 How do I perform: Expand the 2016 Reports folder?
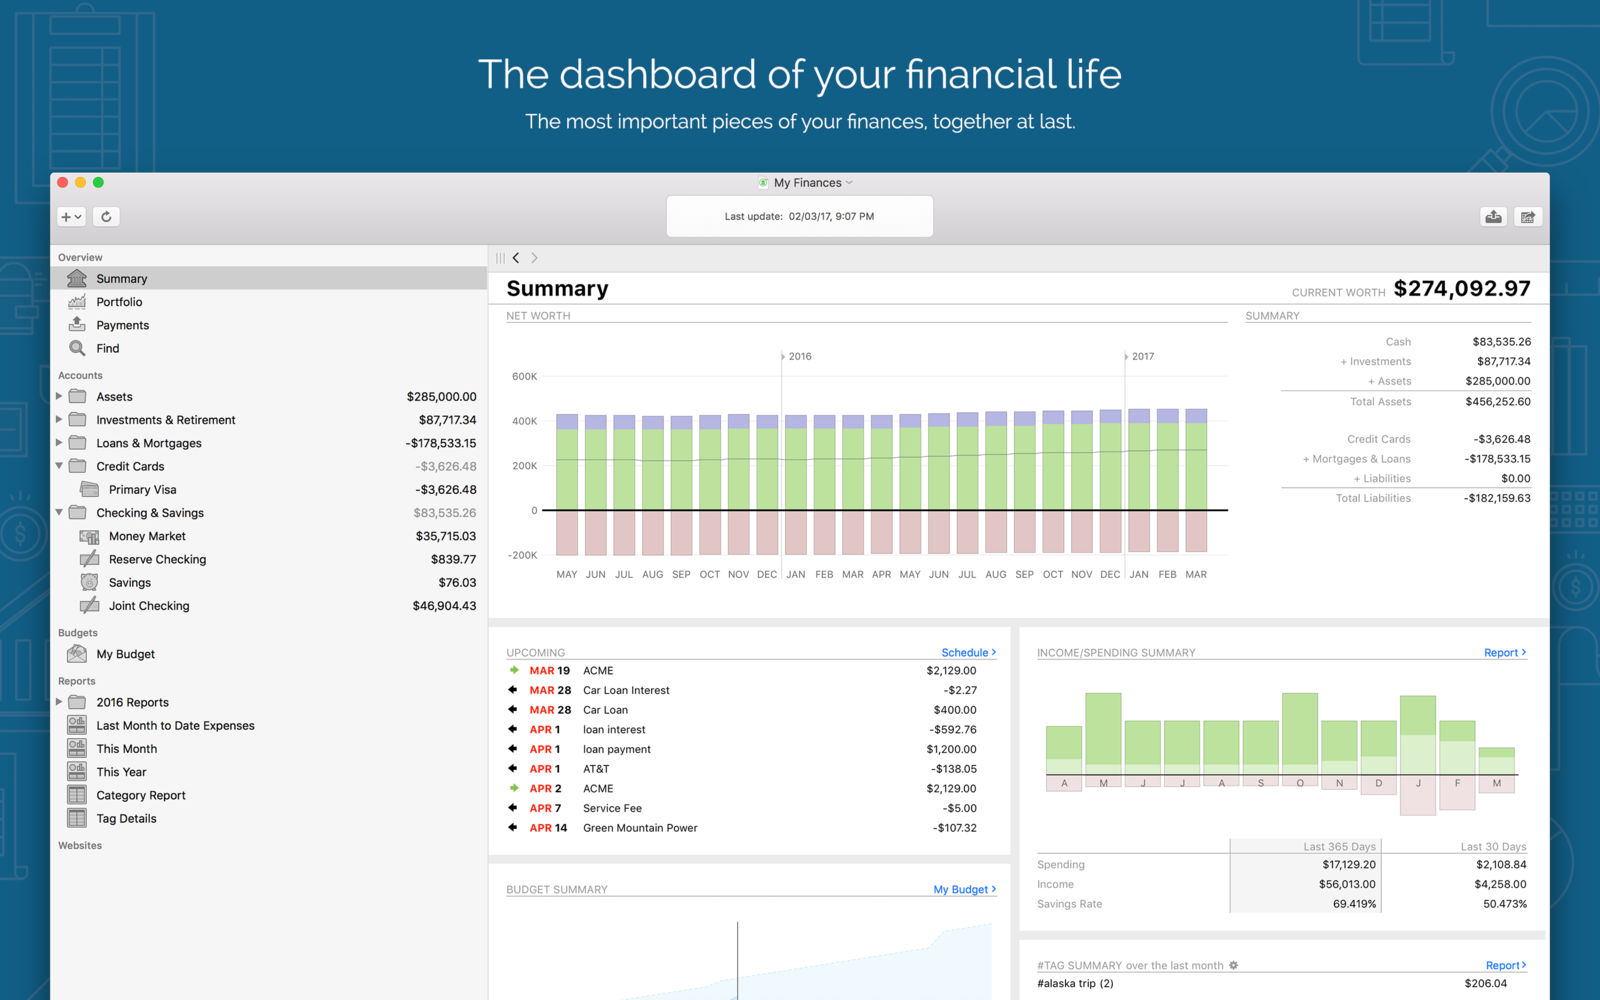[59, 702]
